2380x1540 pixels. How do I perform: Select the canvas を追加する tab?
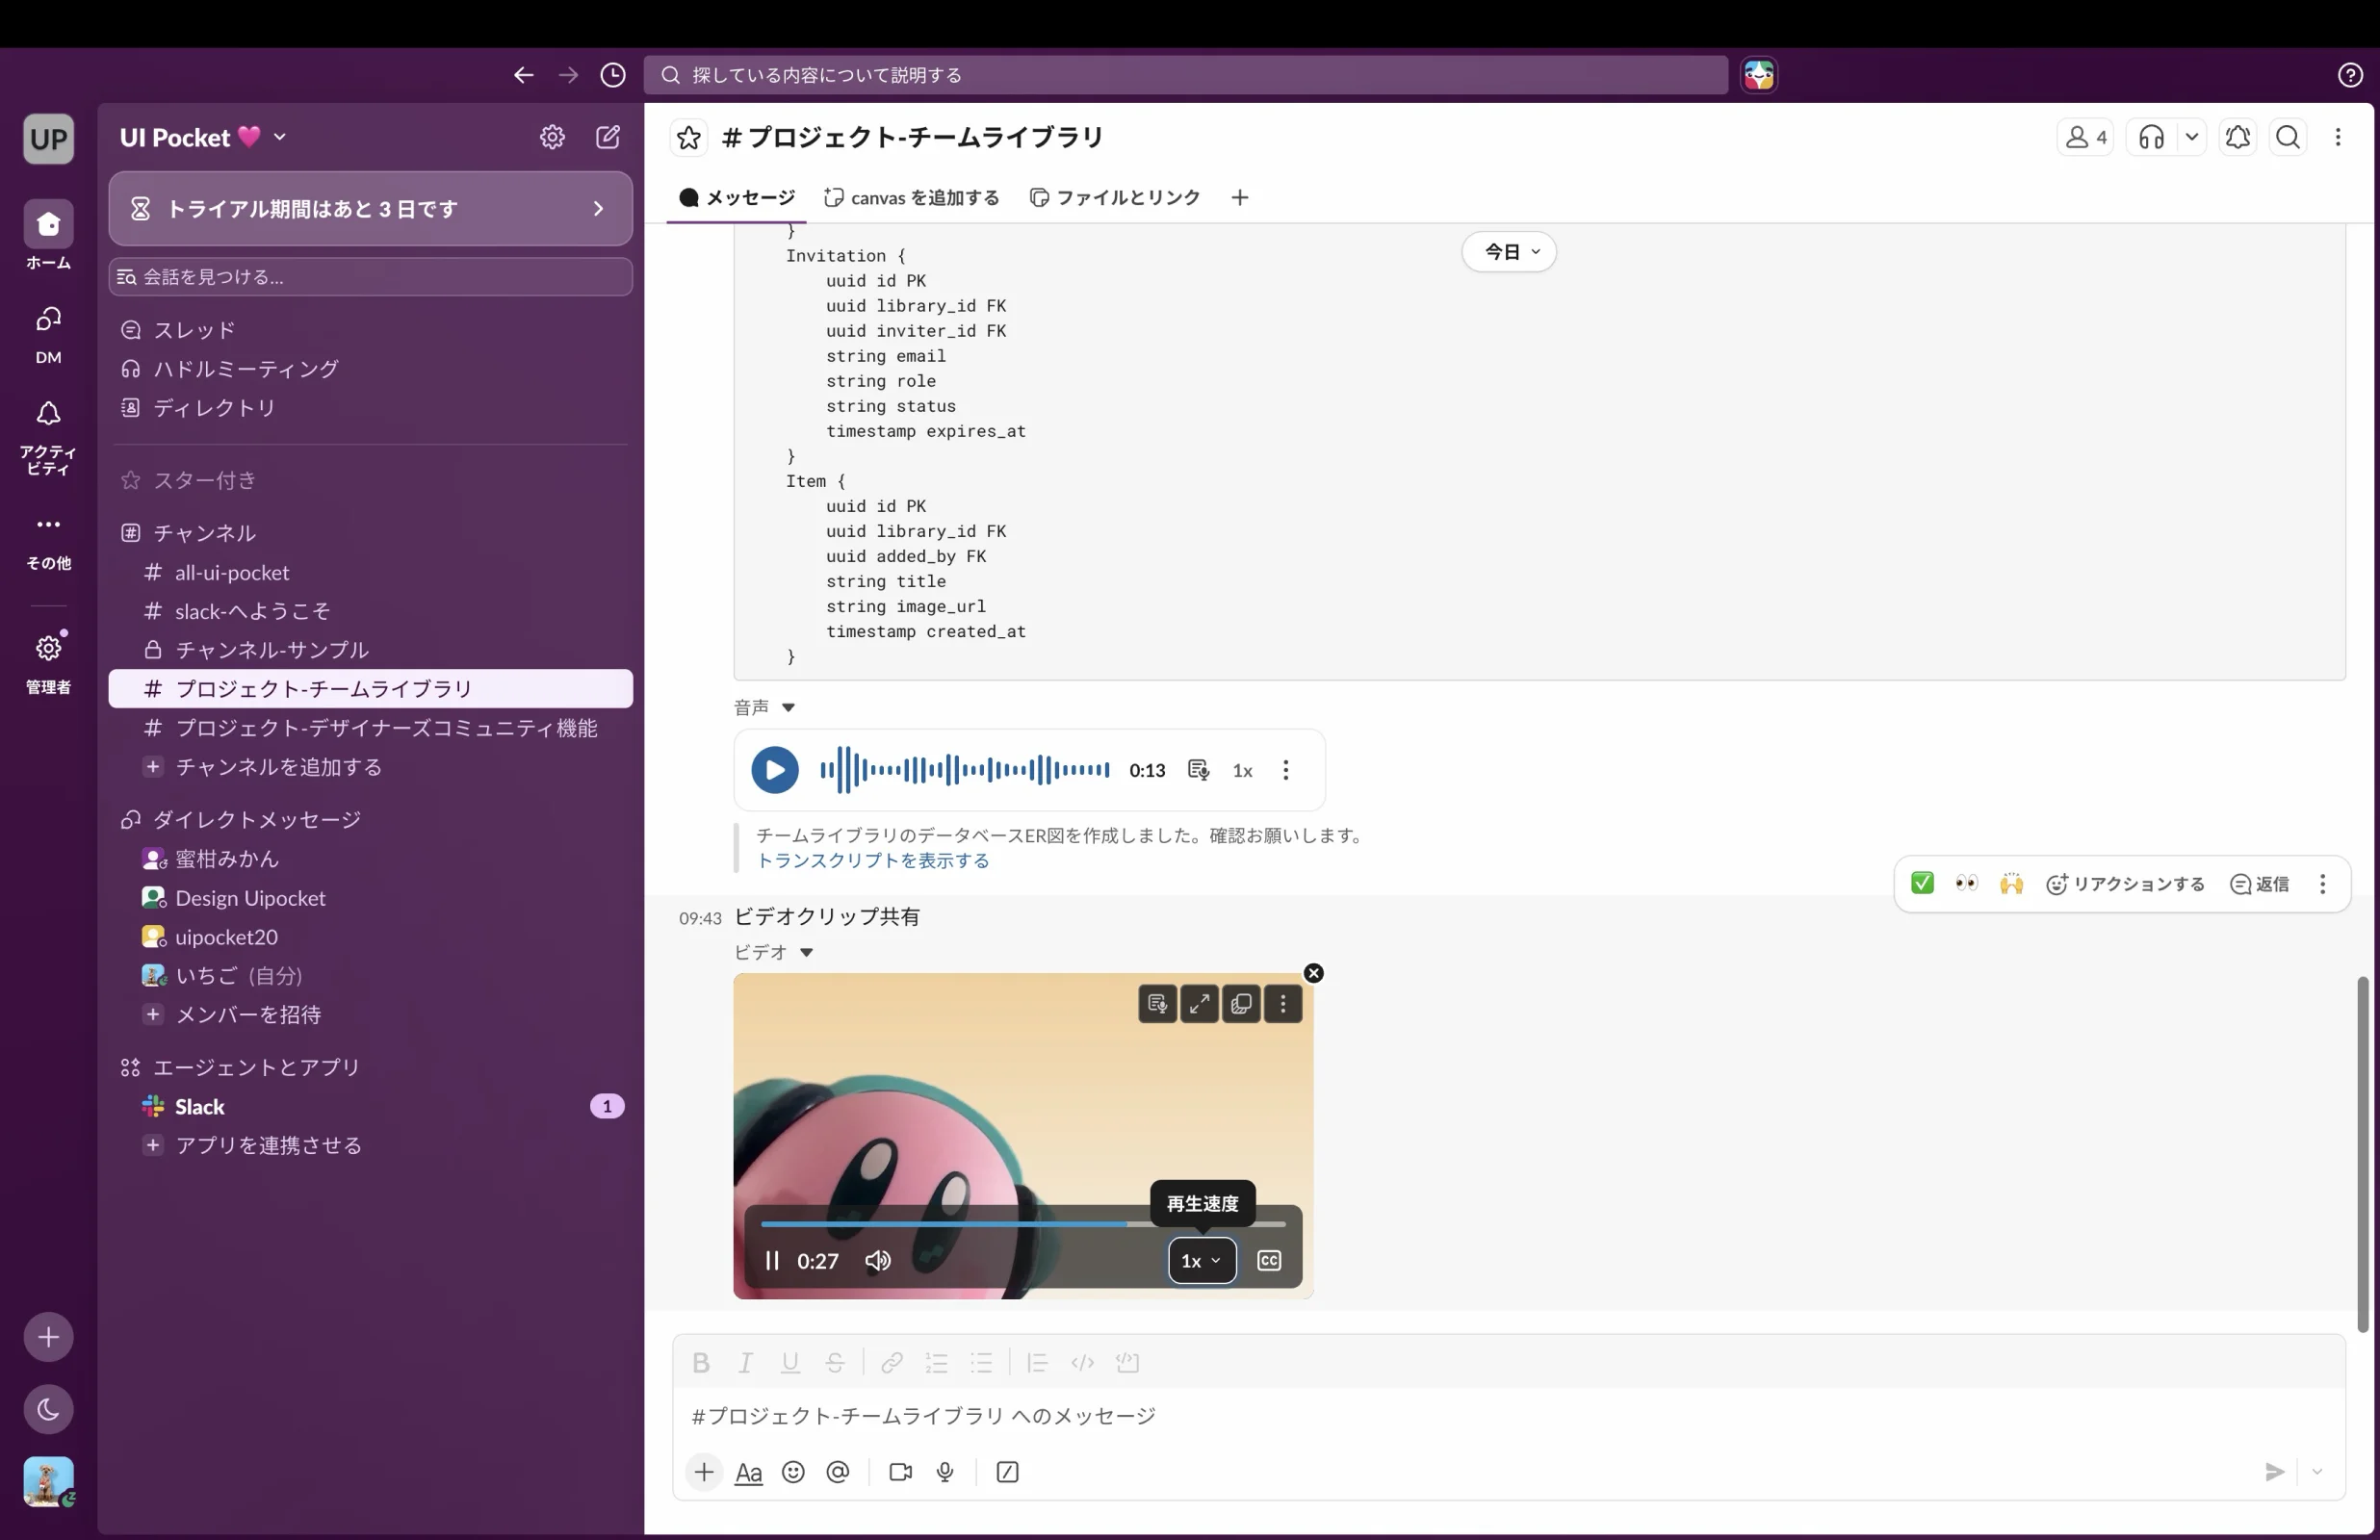(x=911, y=198)
